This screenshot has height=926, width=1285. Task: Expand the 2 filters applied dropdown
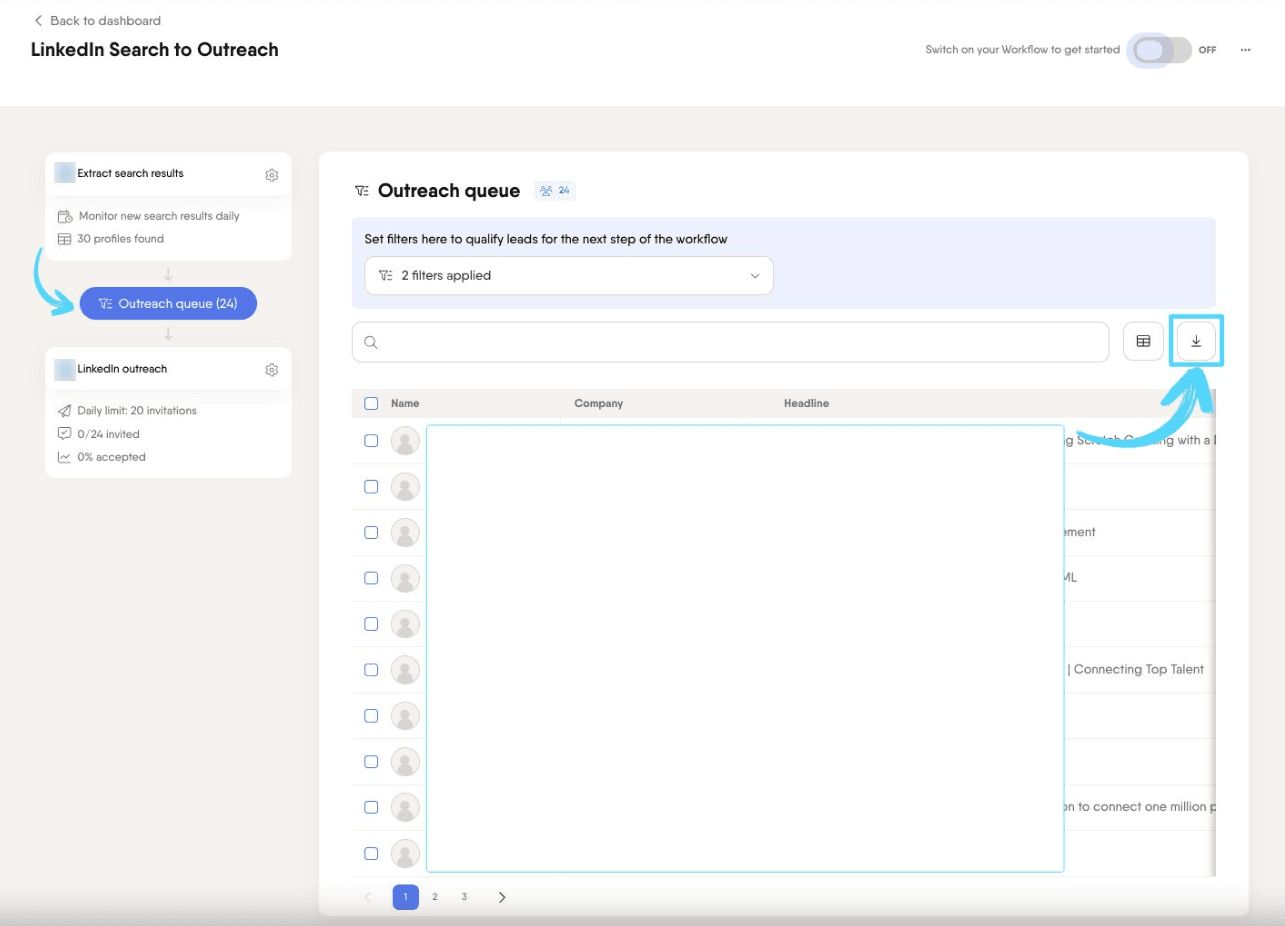(569, 276)
